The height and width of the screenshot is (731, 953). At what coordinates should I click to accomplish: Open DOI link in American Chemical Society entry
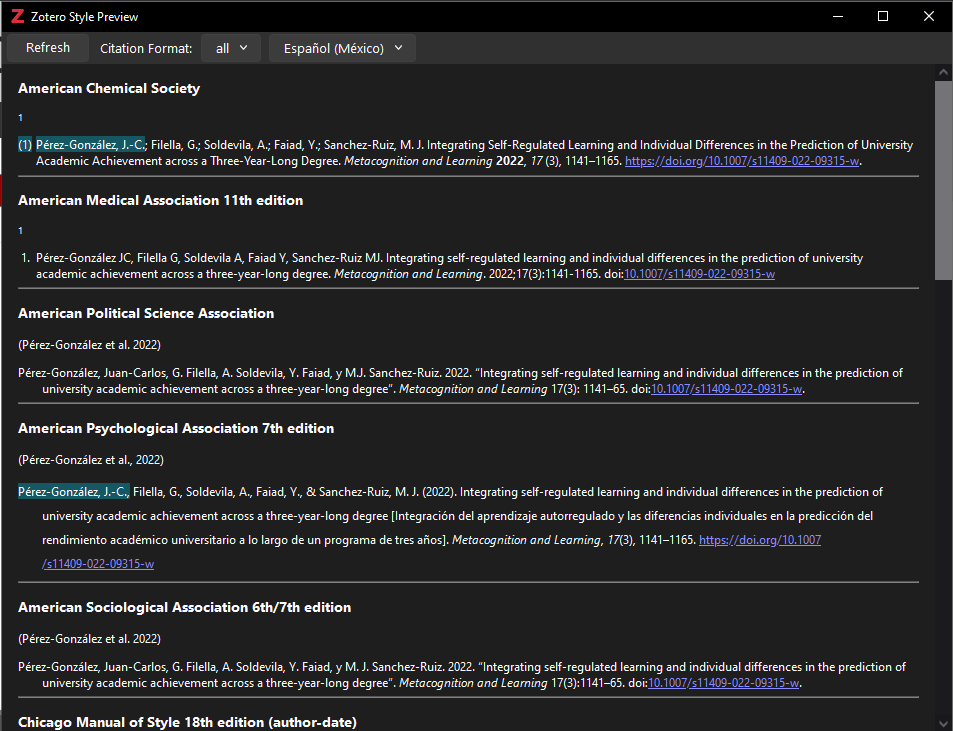(x=741, y=161)
